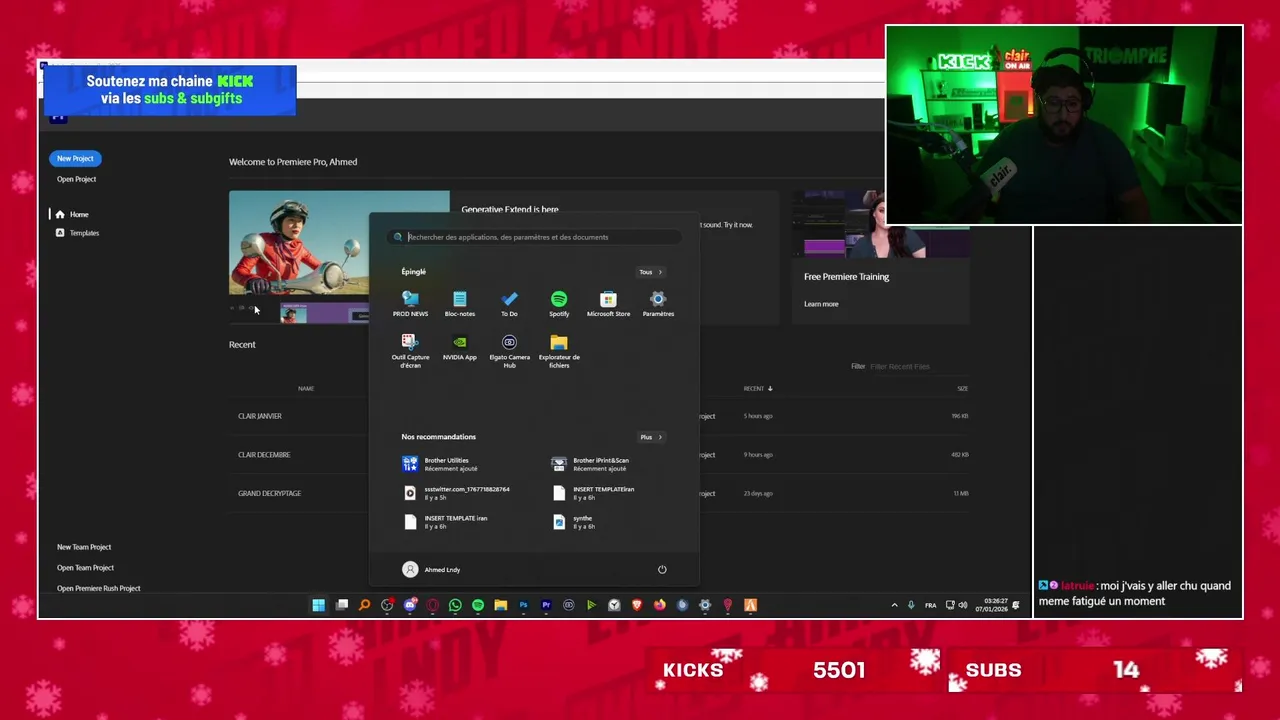Image resolution: width=1280 pixels, height=720 pixels.
Task: Click Open Premiere Rush Project link
Action: pyautogui.click(x=98, y=588)
